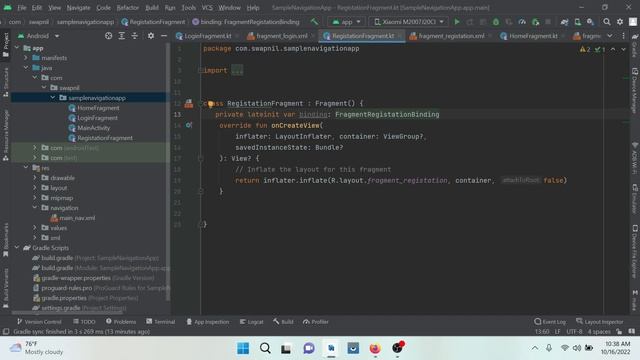
Task: Open Search Everywhere magnifier icon
Action: pos(607,22)
